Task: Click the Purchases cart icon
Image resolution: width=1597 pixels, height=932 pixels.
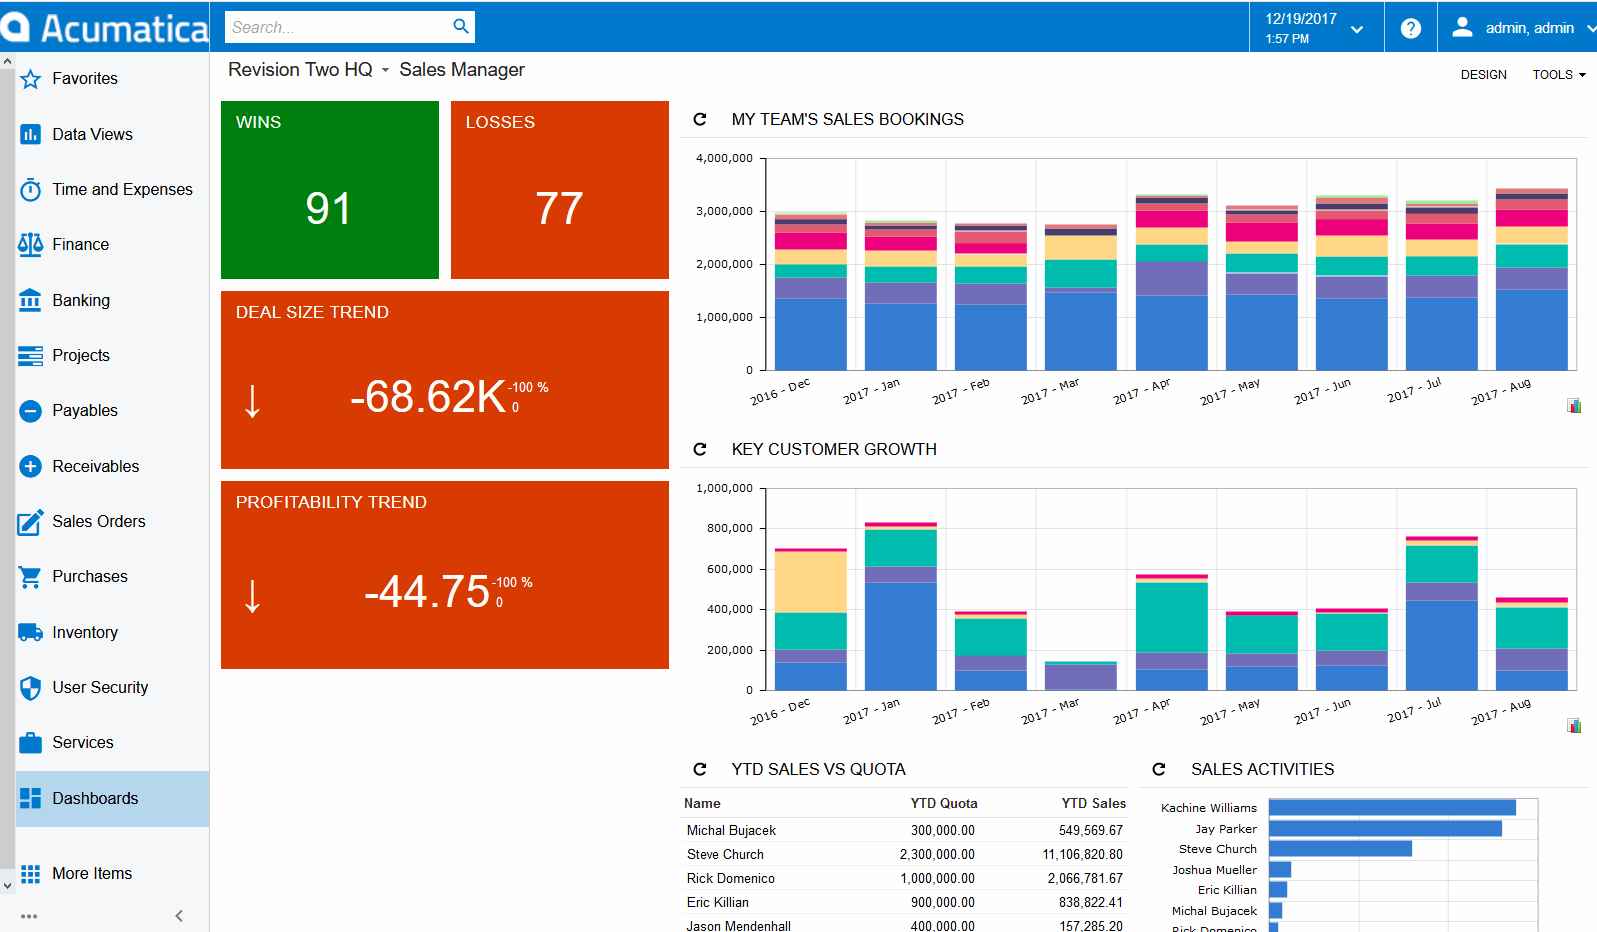Action: [31, 577]
